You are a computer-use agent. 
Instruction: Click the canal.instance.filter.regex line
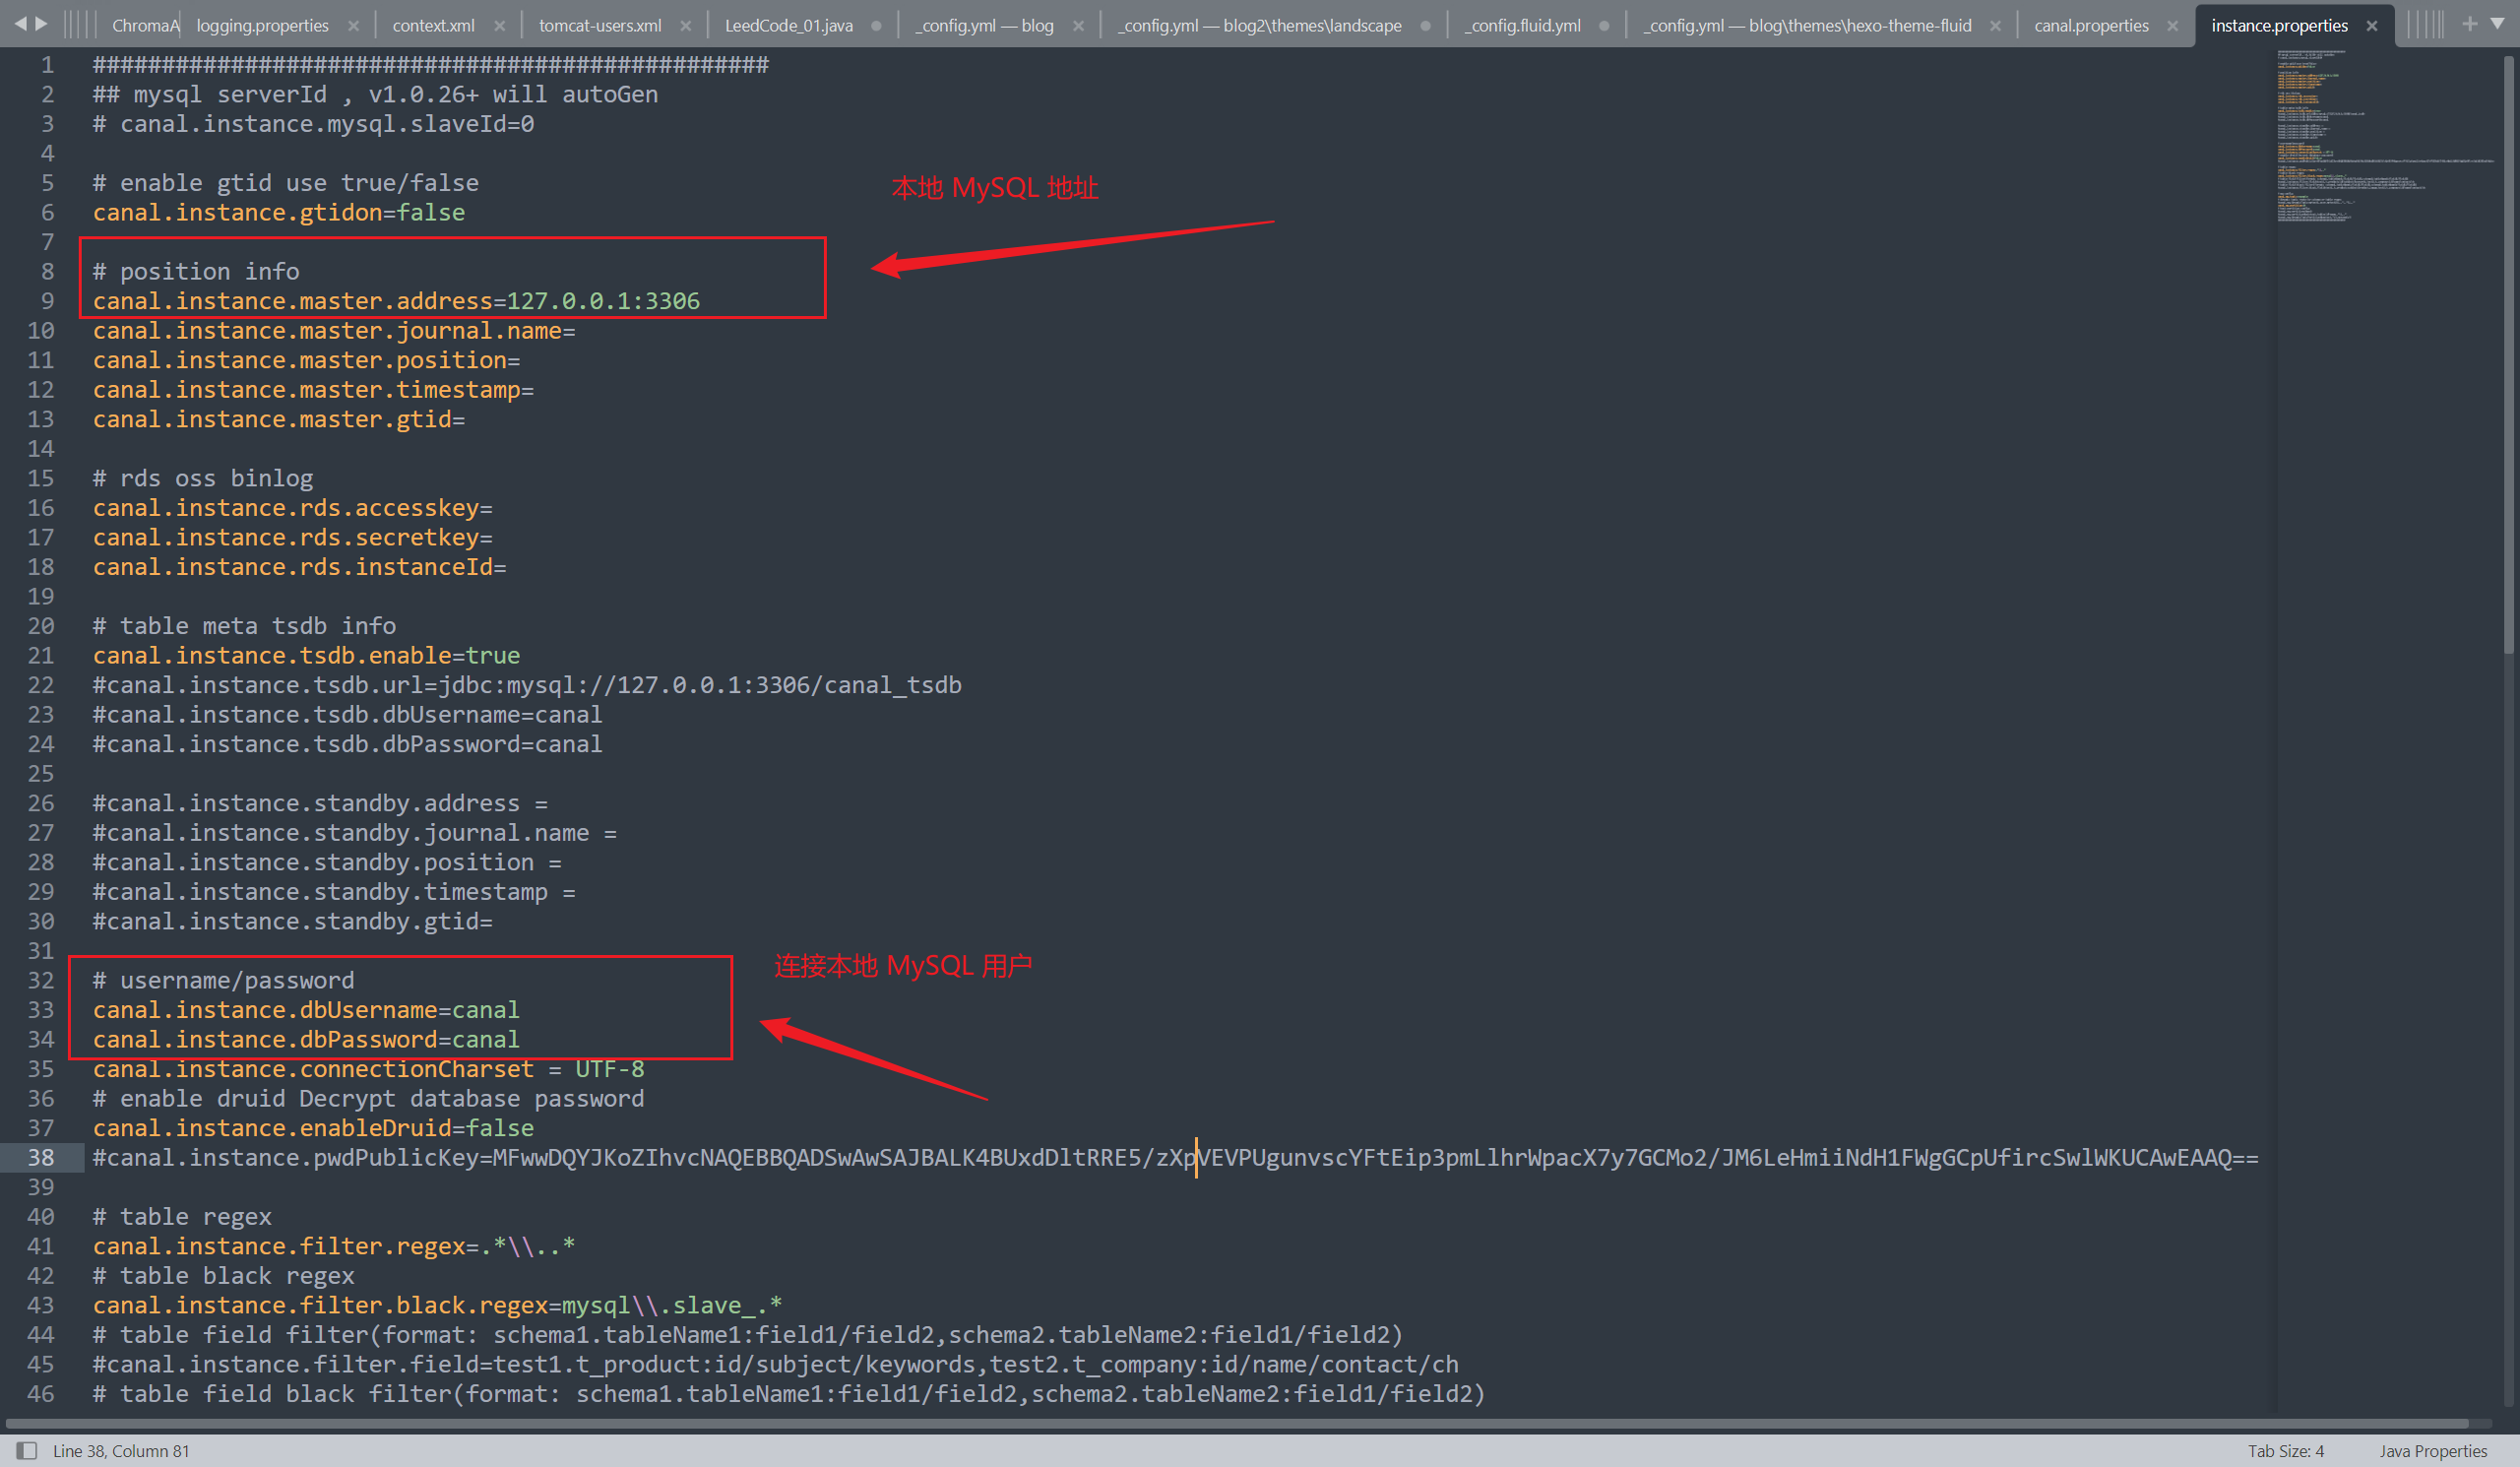(334, 1246)
